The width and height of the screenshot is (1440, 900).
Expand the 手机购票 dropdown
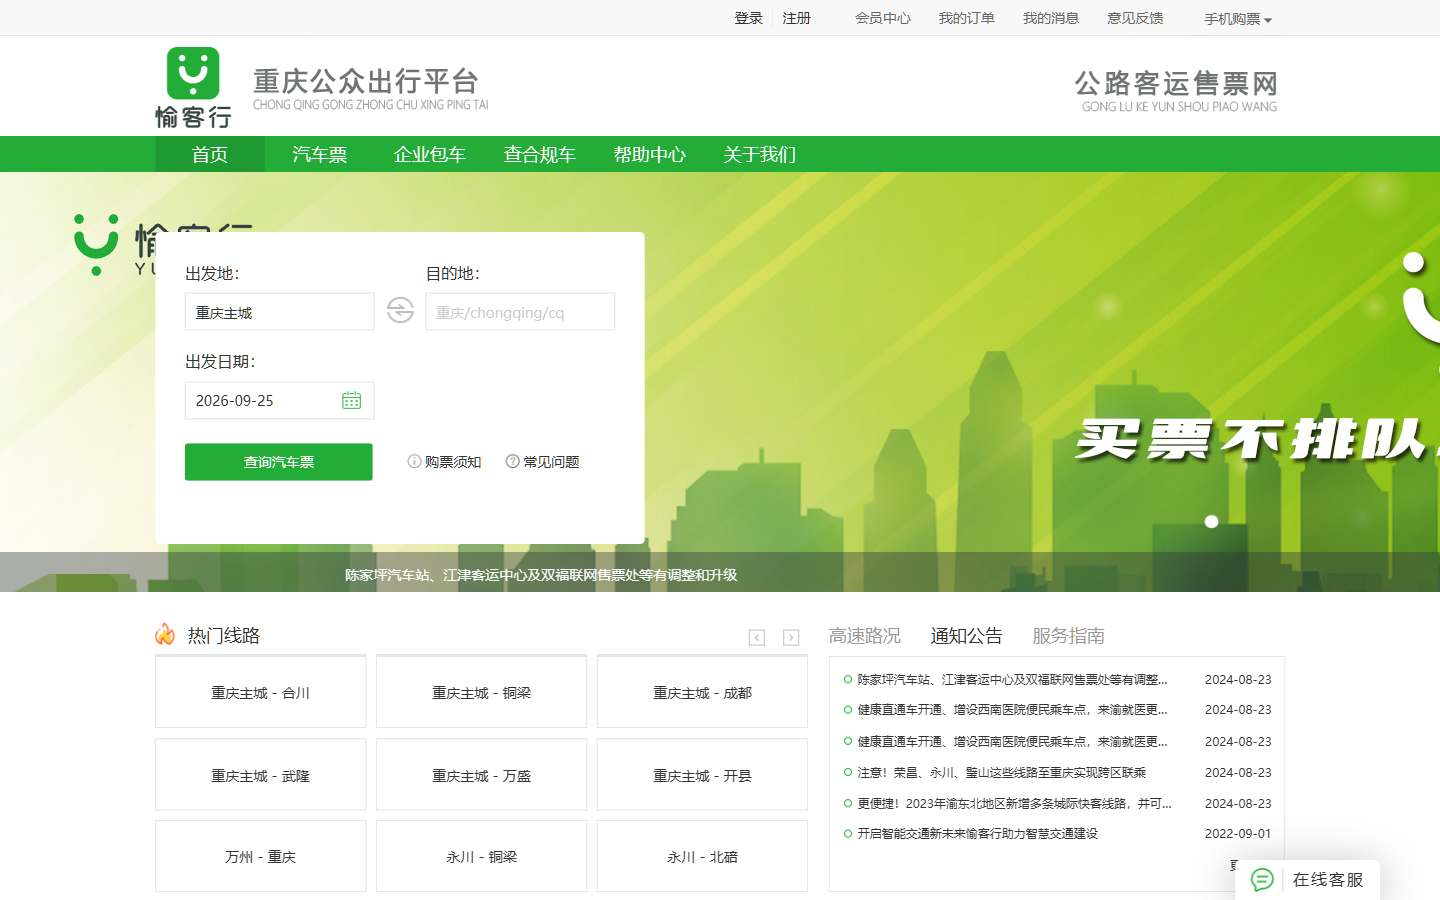click(1237, 19)
